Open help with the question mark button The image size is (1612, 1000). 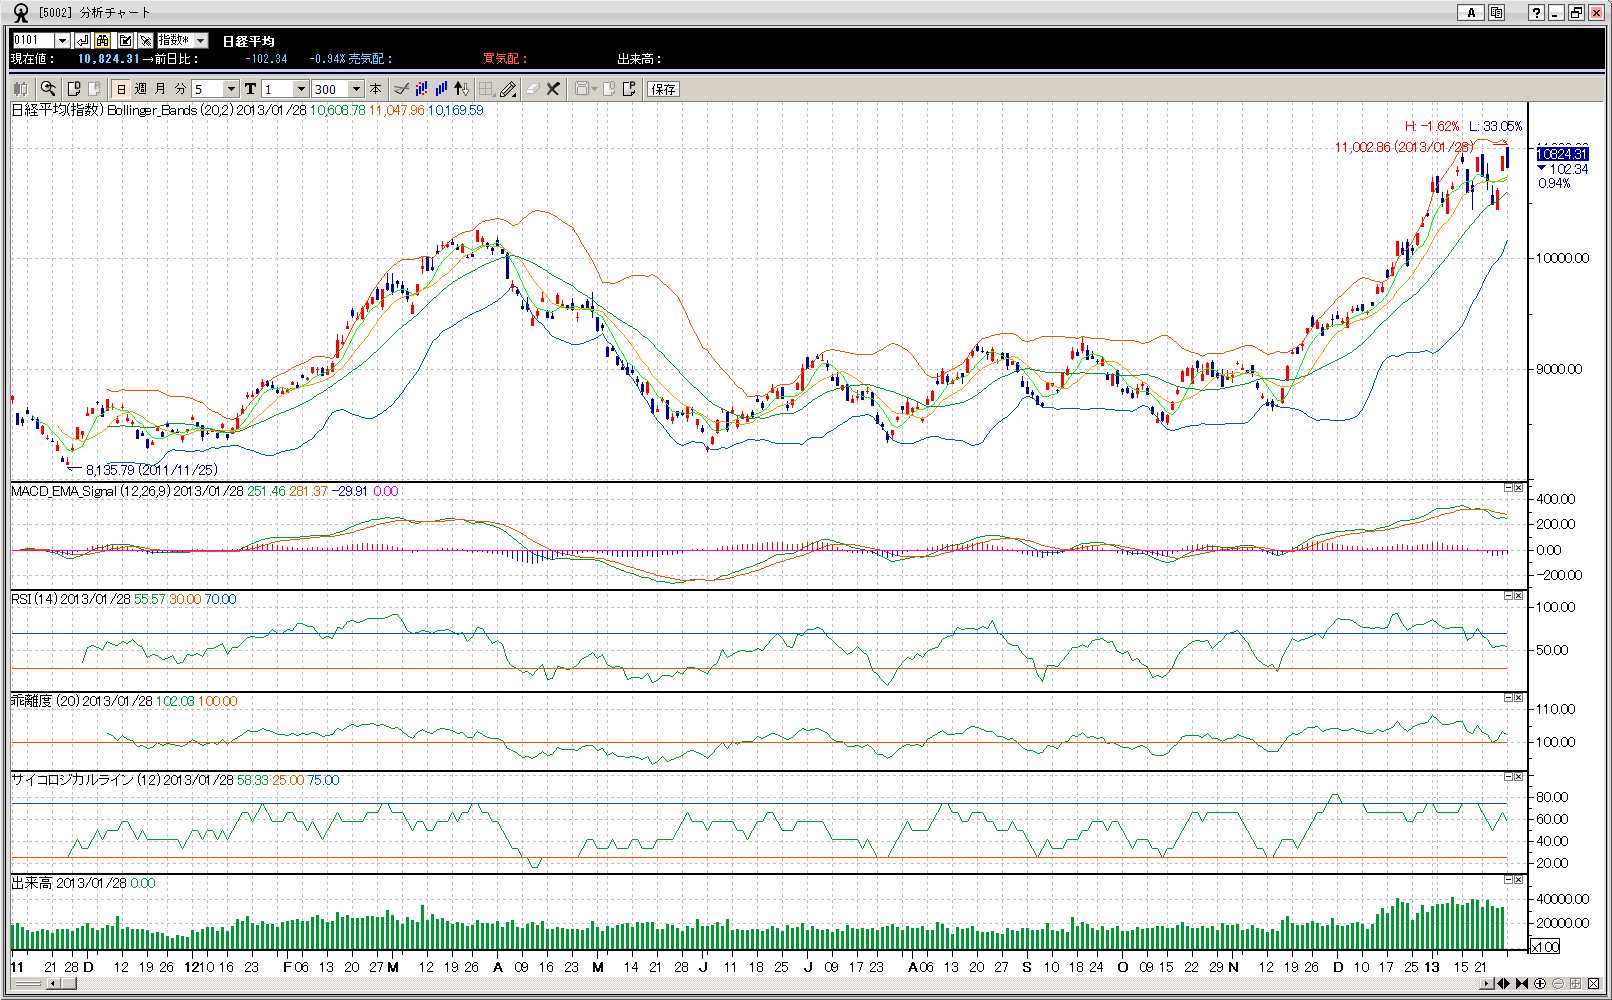1536,13
